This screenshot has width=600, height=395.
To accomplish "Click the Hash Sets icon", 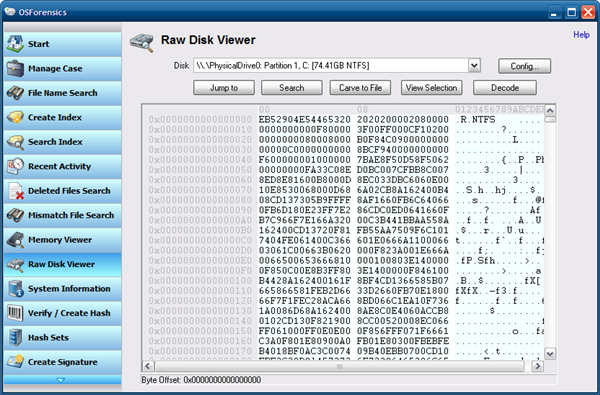I will [x=16, y=338].
